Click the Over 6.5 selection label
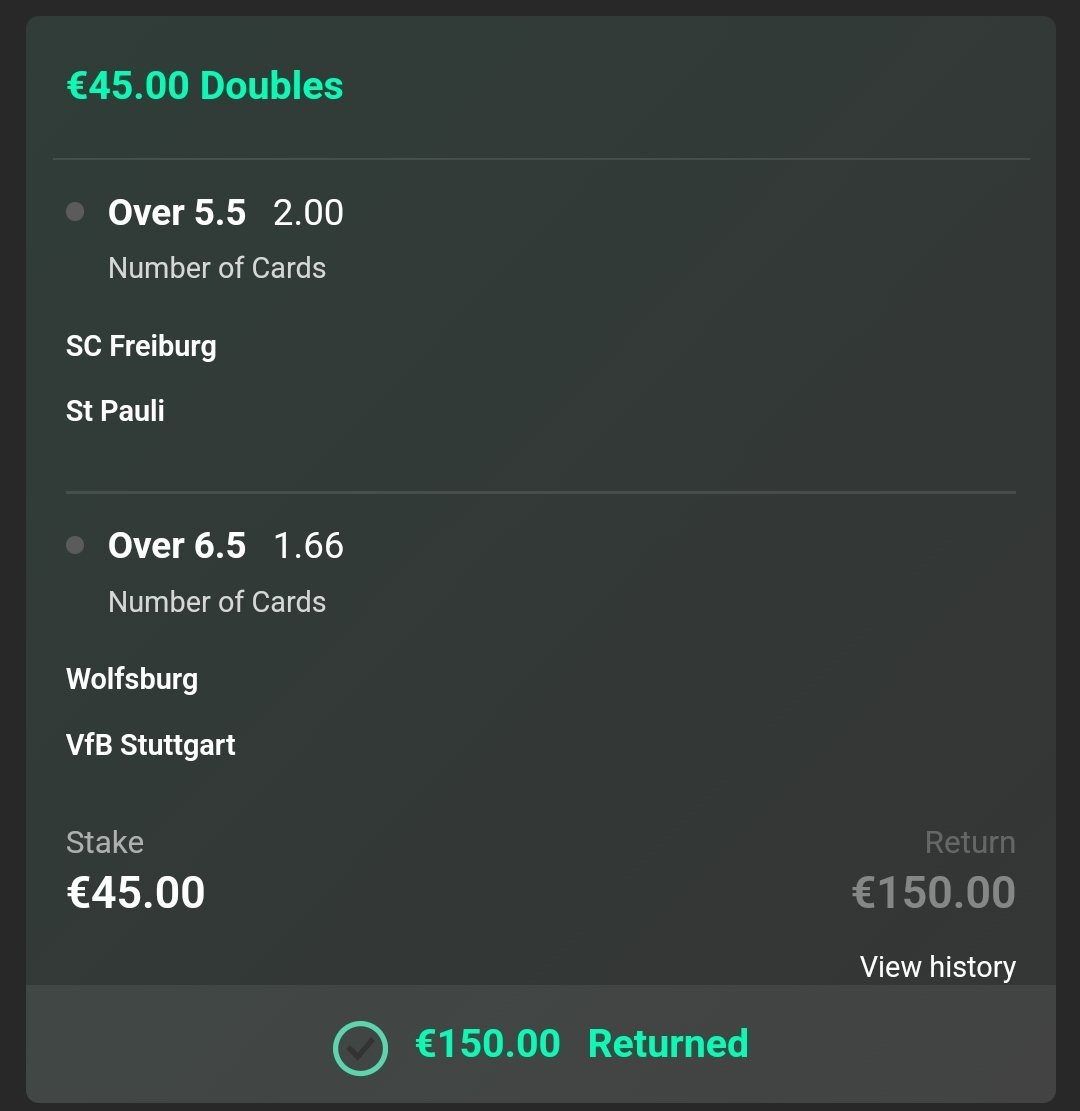 [177, 546]
